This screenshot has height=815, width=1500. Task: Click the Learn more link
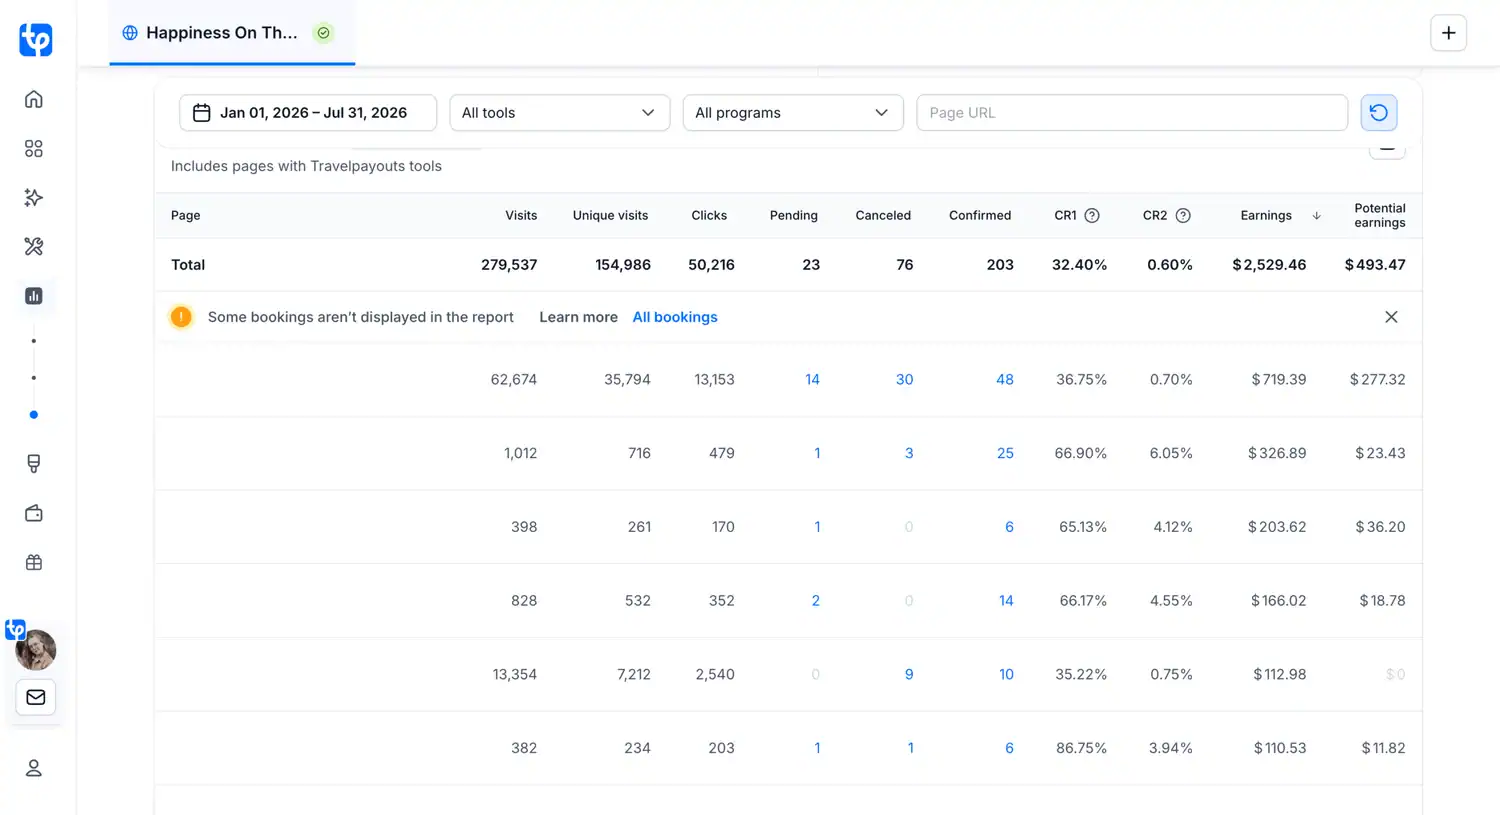tap(578, 317)
